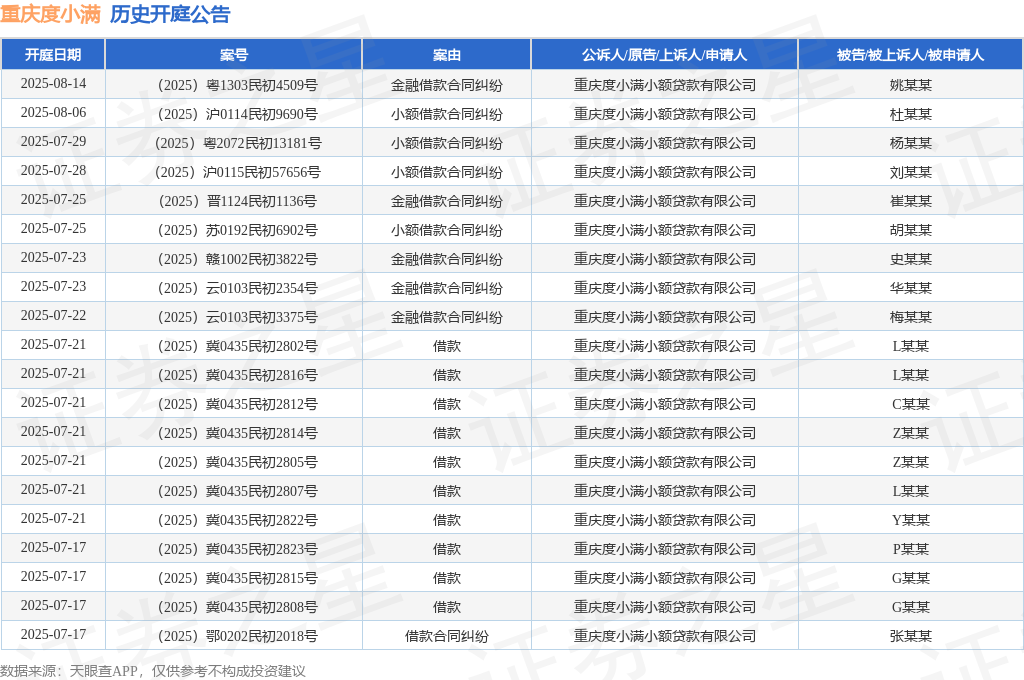Click the date 2025-07-28

tap(53, 170)
